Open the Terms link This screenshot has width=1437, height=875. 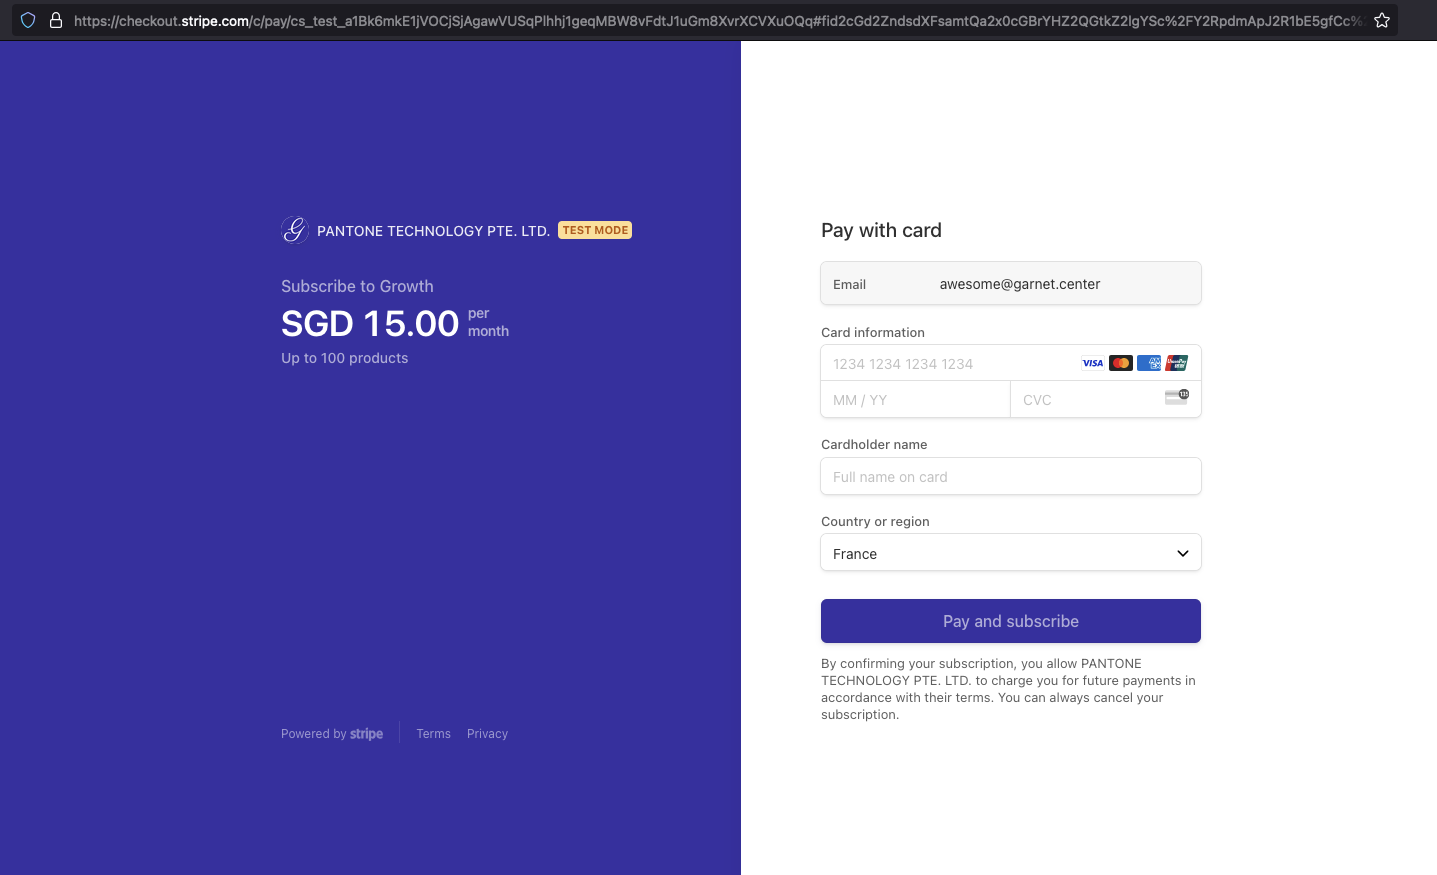433,733
